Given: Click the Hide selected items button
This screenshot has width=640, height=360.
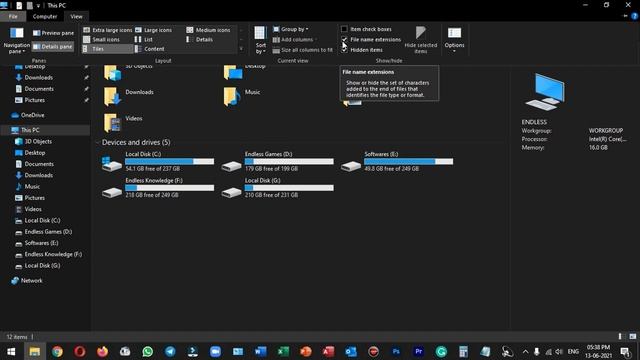Looking at the screenshot, I should coord(420,40).
